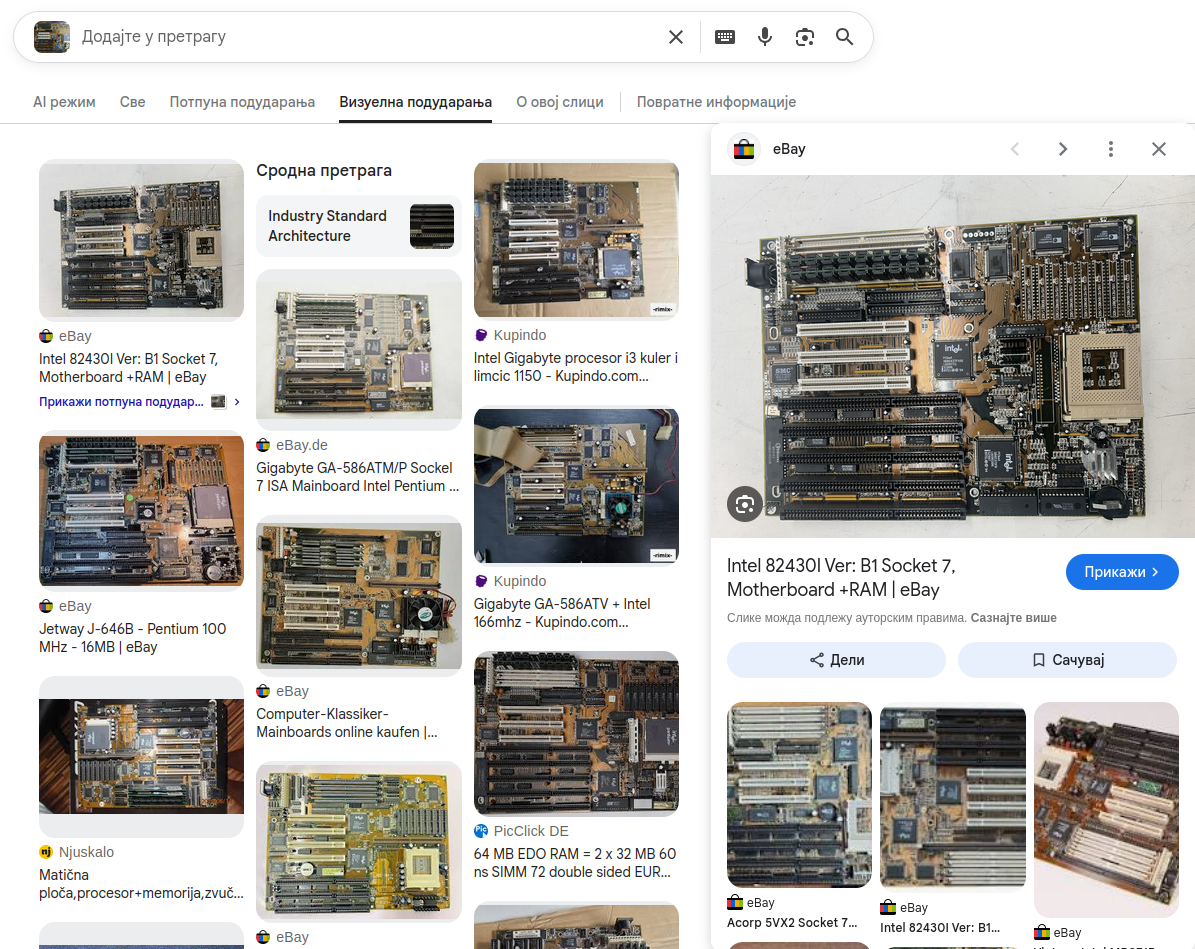Open the Kupindo 'Gigabyte GA-586ATV' thumbnail
Viewport: 1195px width, 949px height.
point(576,485)
